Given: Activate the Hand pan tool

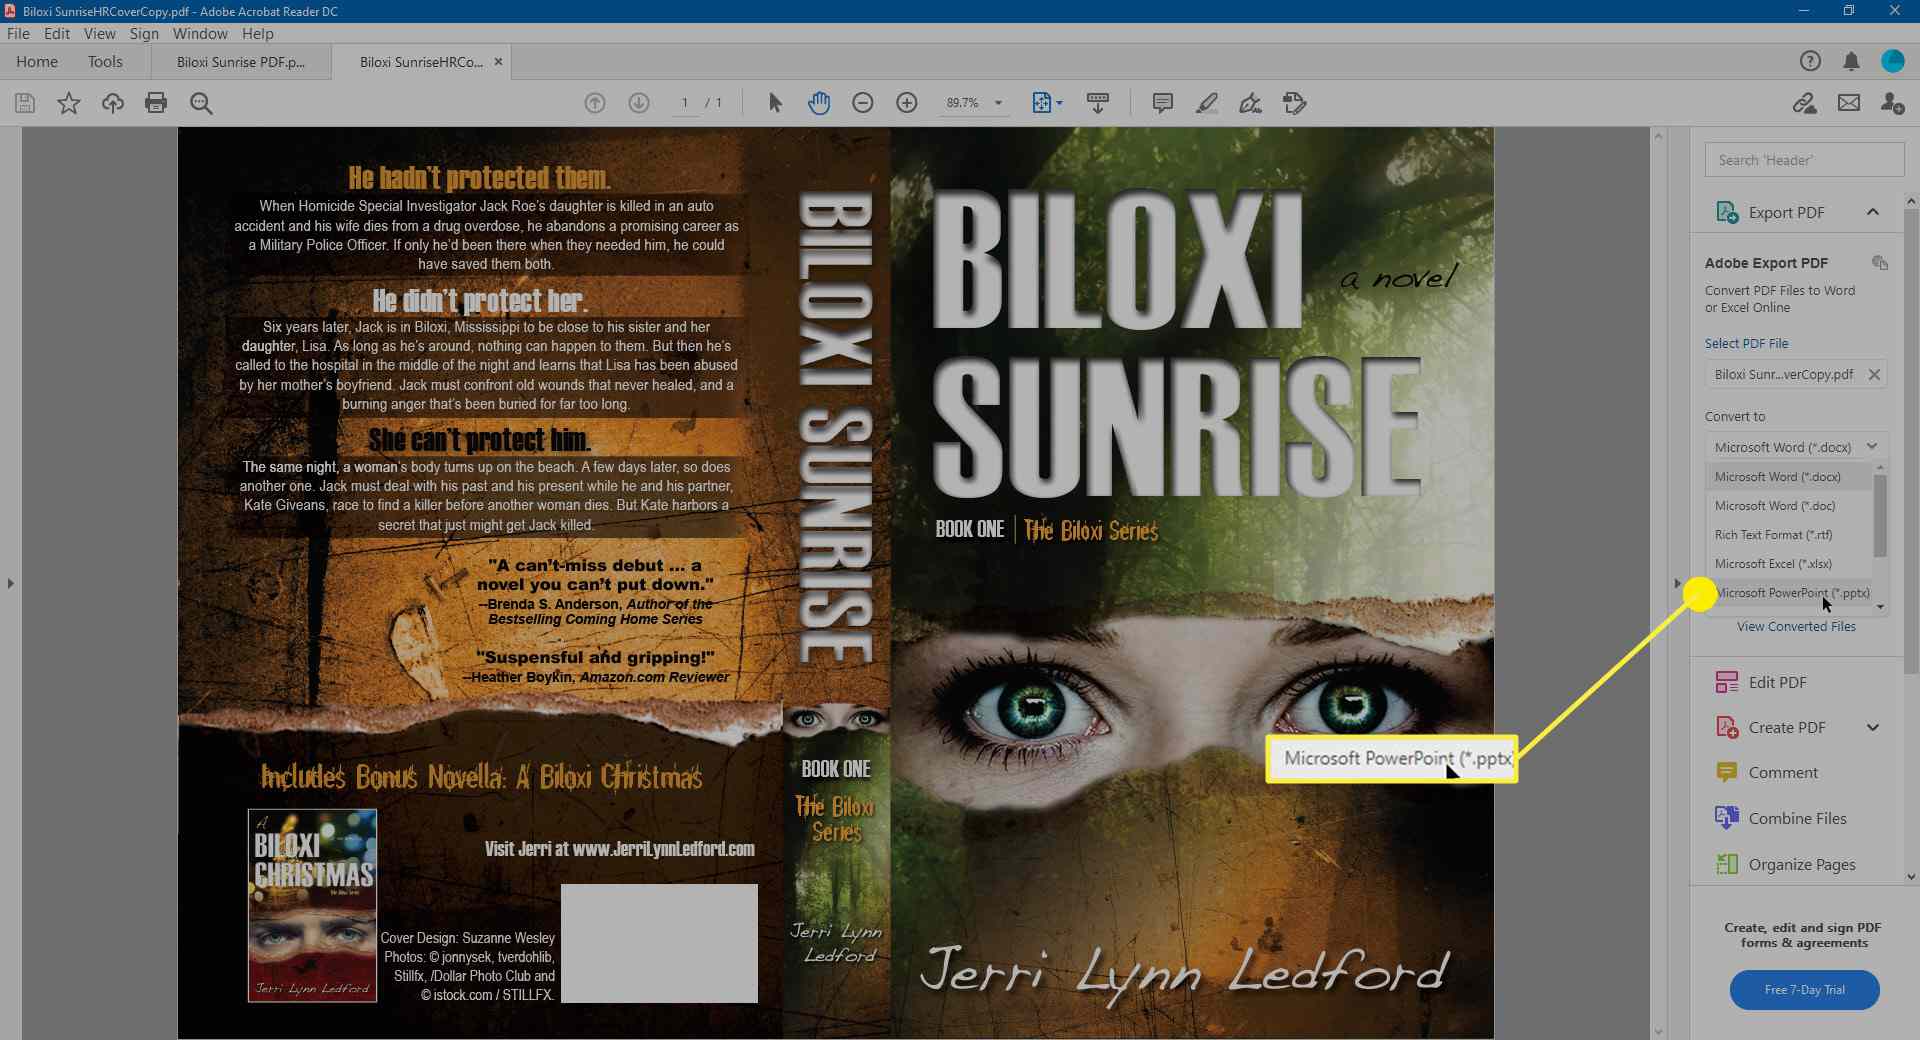Looking at the screenshot, I should click(x=819, y=103).
